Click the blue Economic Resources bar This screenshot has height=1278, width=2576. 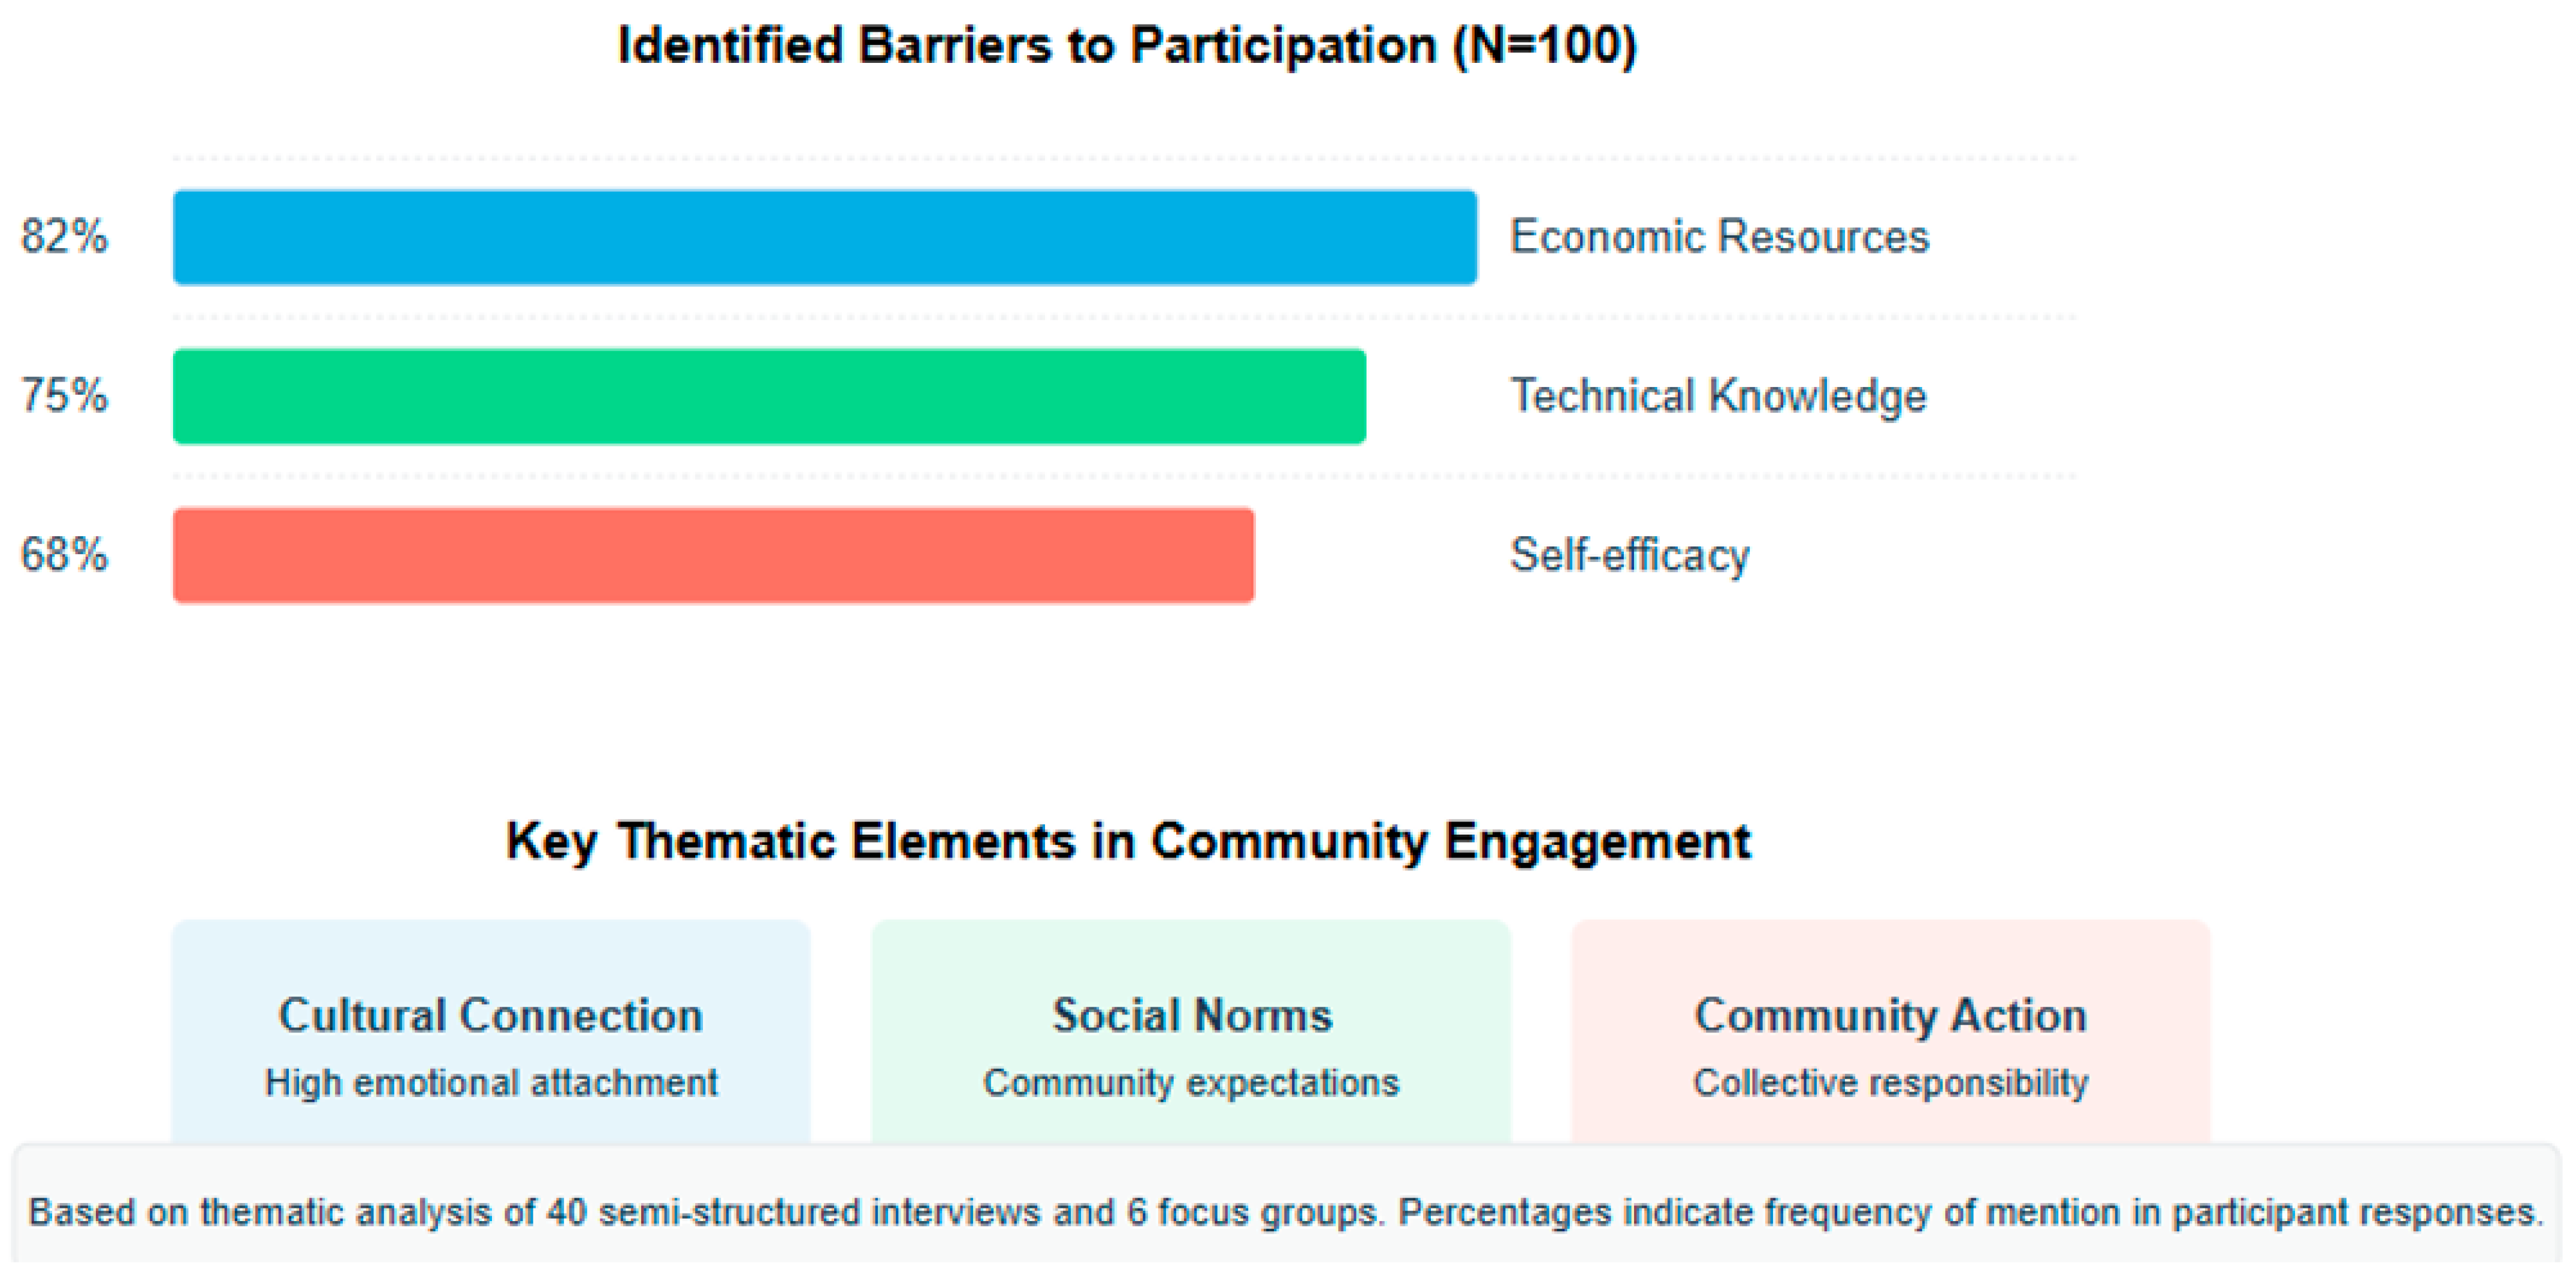(824, 237)
